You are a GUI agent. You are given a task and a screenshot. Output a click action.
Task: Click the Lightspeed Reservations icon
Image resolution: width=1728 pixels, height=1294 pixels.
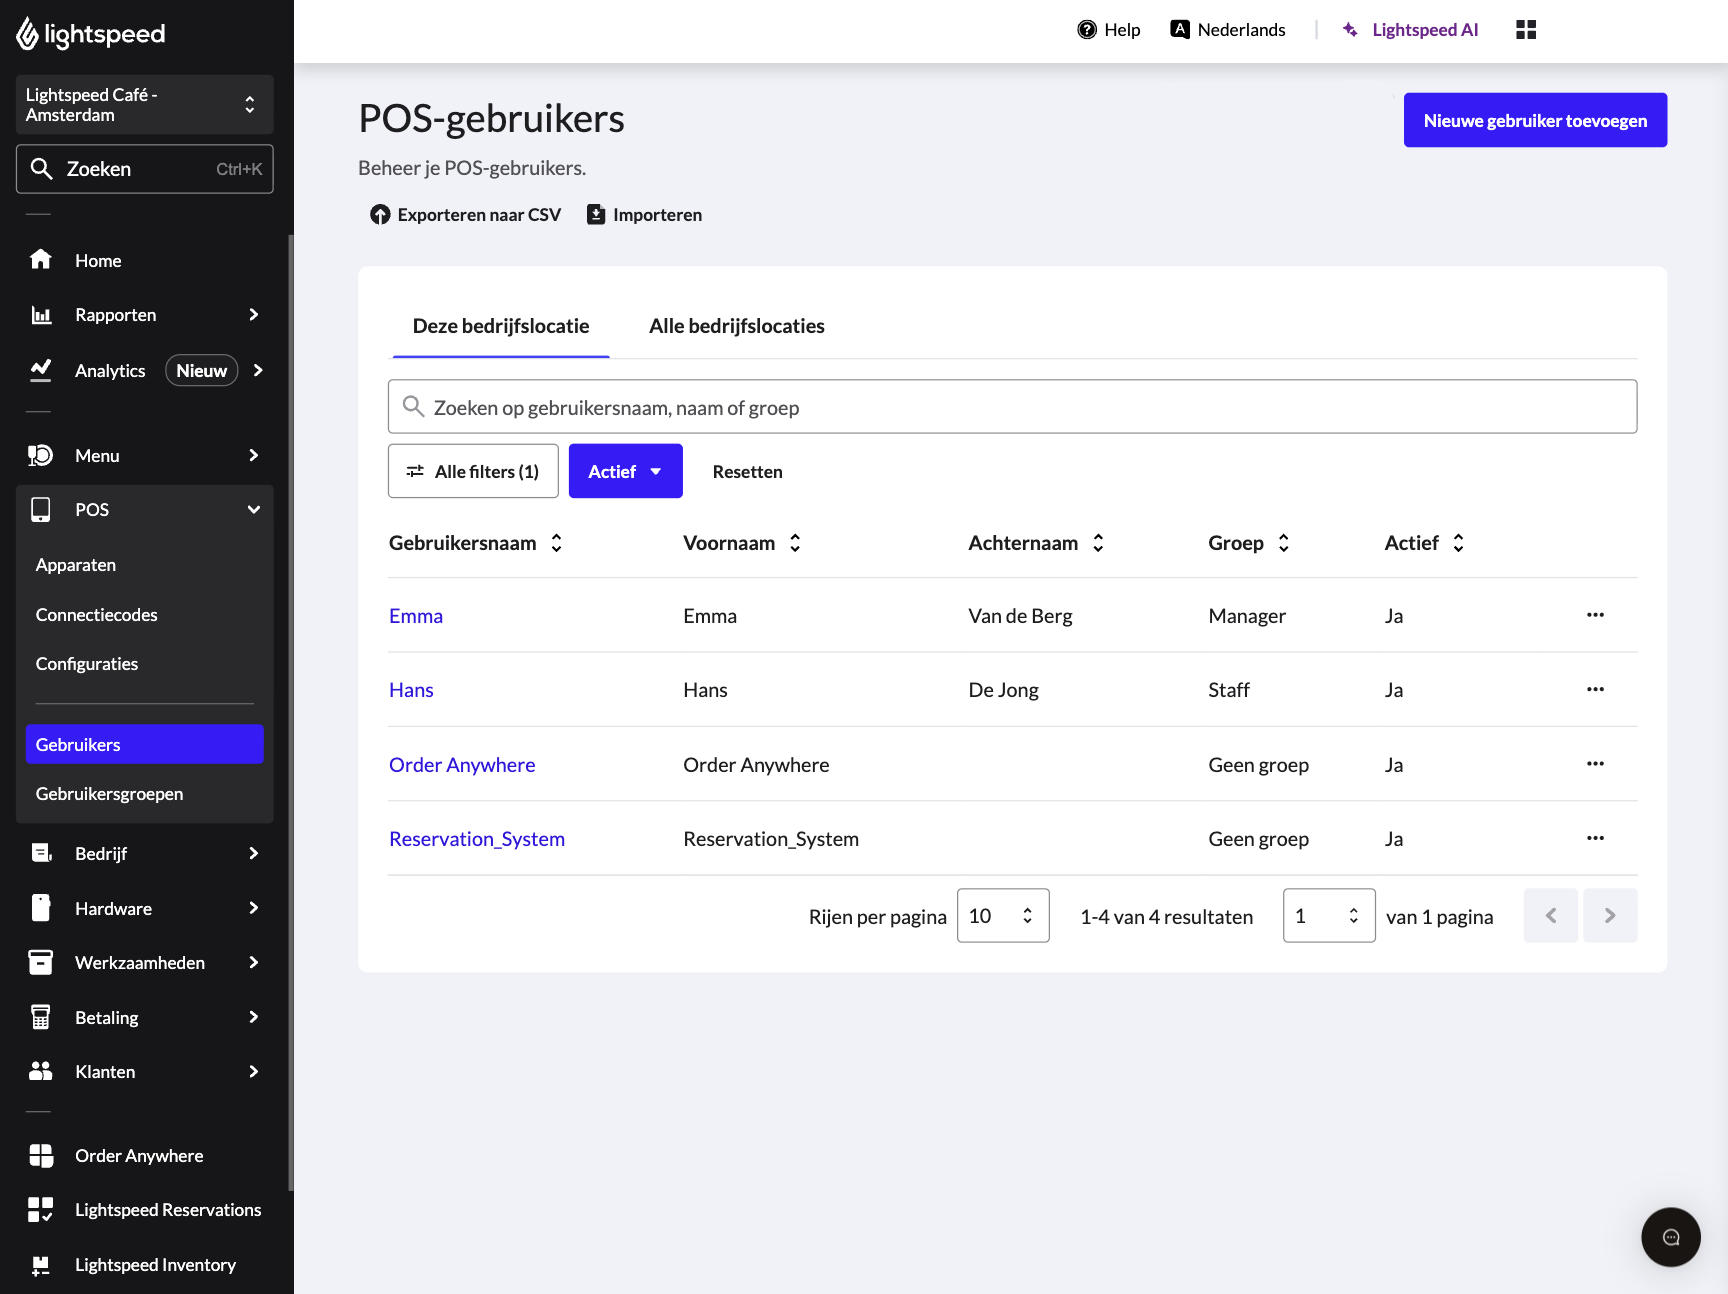(41, 1210)
